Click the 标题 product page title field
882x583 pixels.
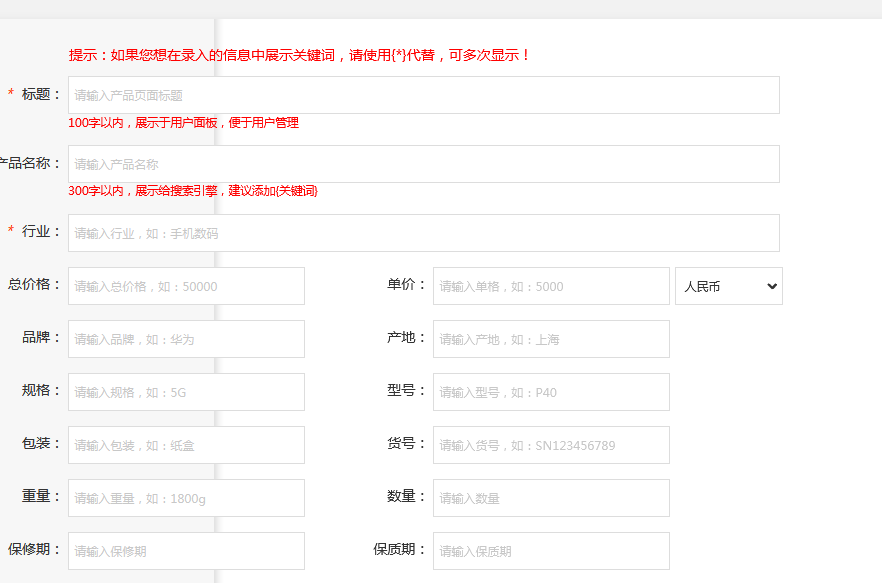coord(423,95)
